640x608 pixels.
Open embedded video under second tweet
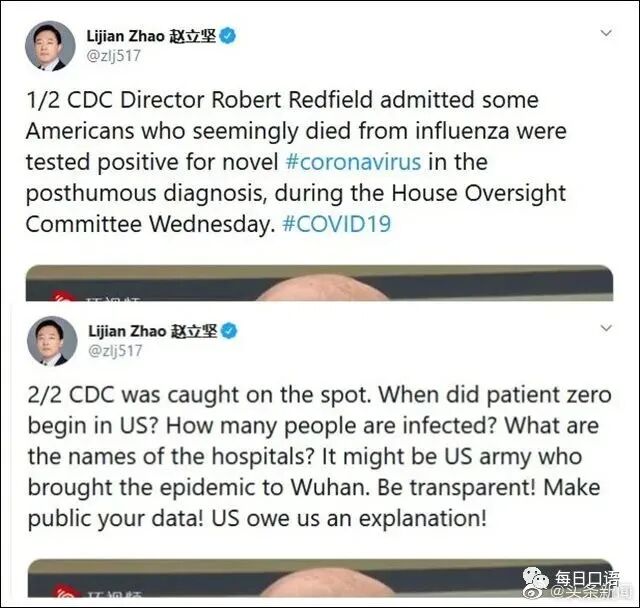[320, 579]
